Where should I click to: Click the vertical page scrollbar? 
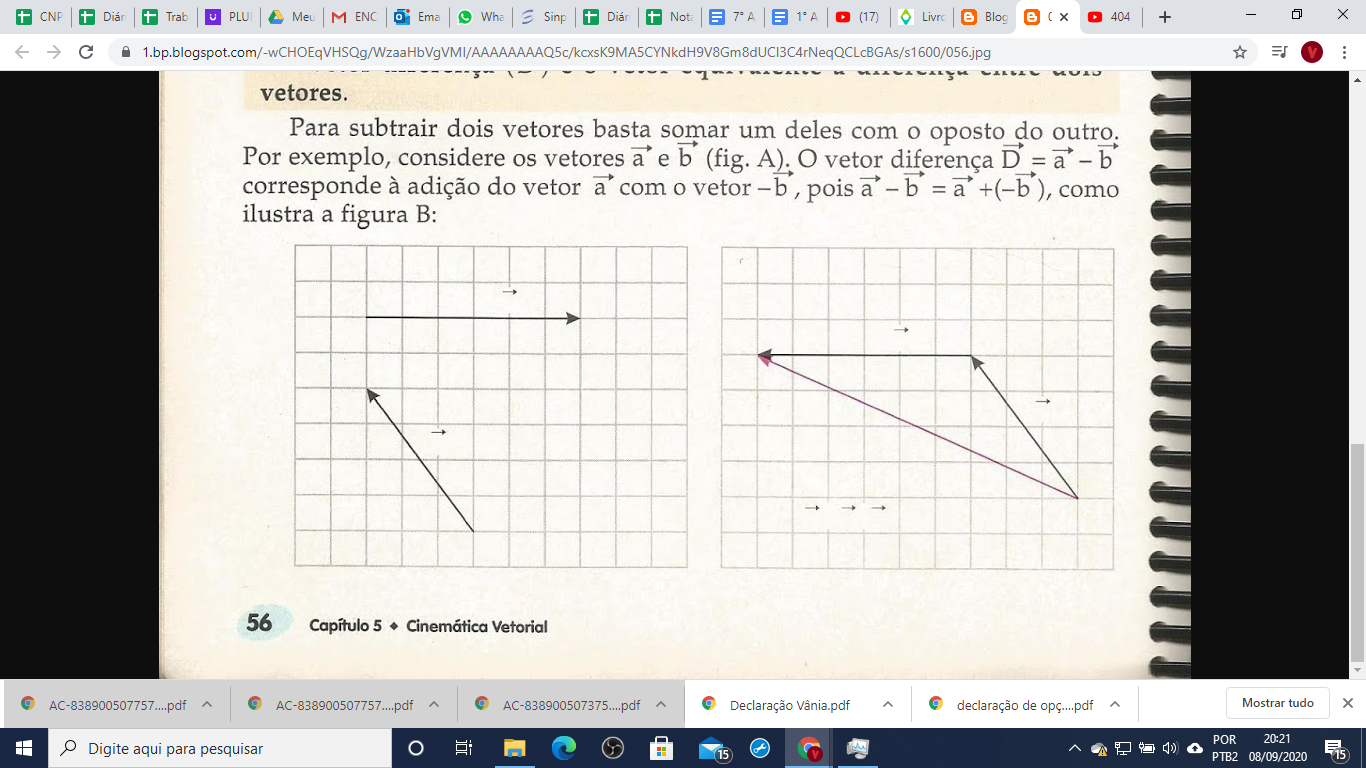tap(1357, 551)
